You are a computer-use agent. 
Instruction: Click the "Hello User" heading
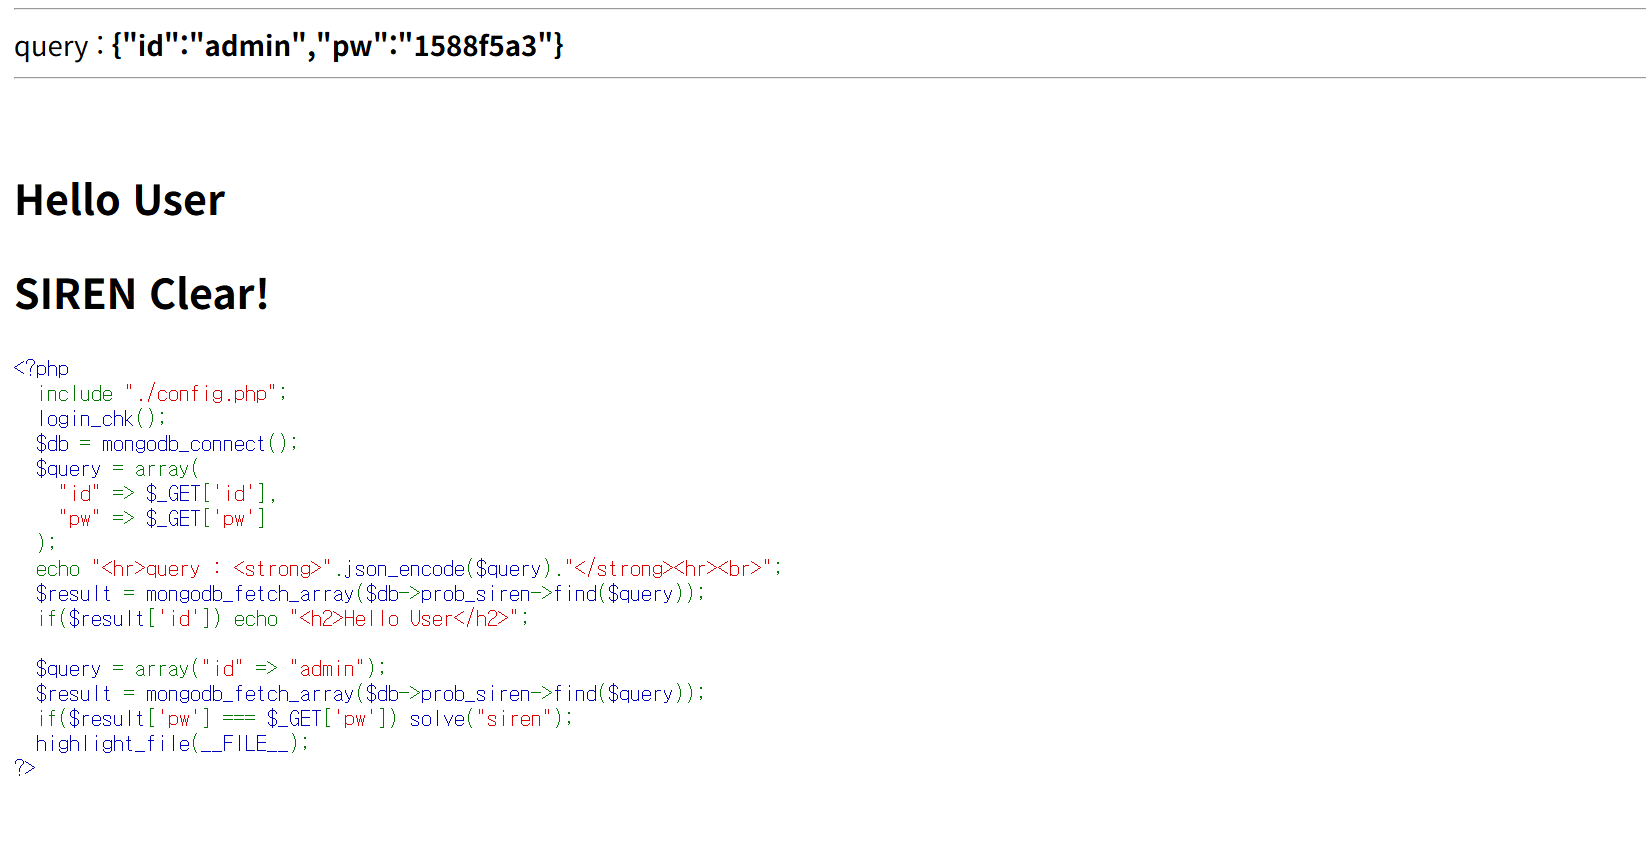[x=120, y=200]
